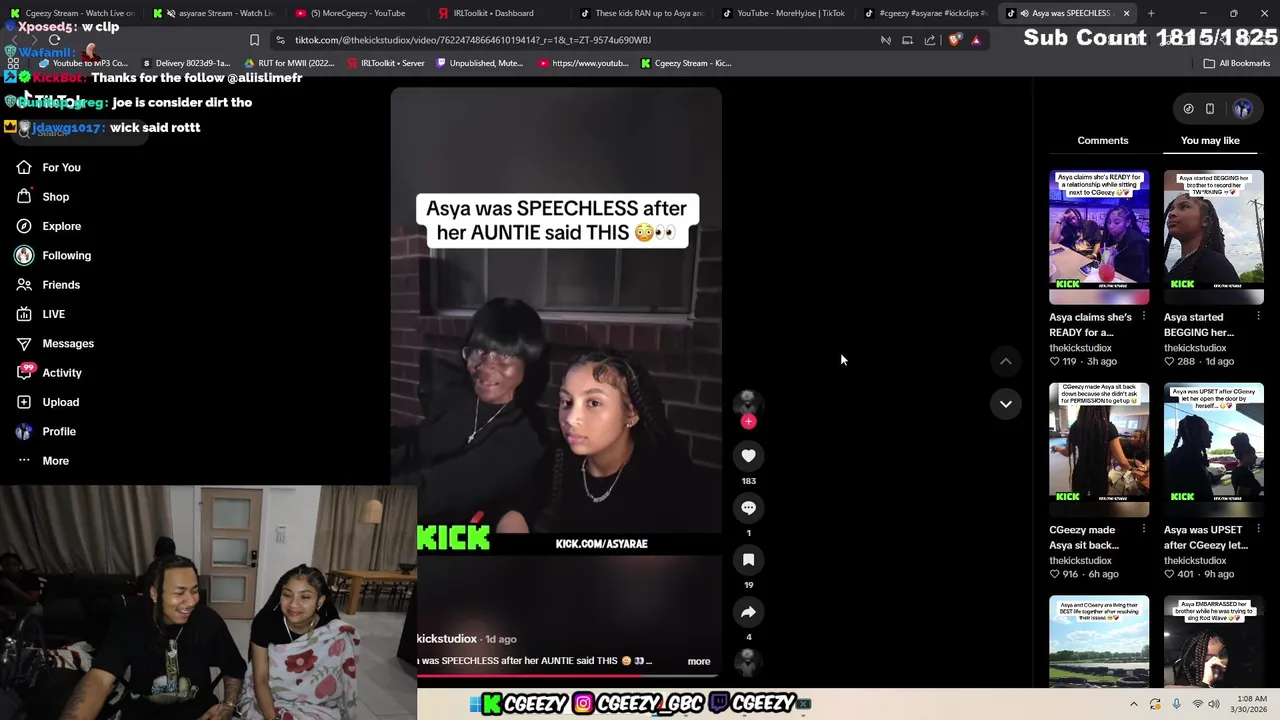Open the profile avatar menu top right
Screen dimensions: 1280x720
coord(1242,109)
